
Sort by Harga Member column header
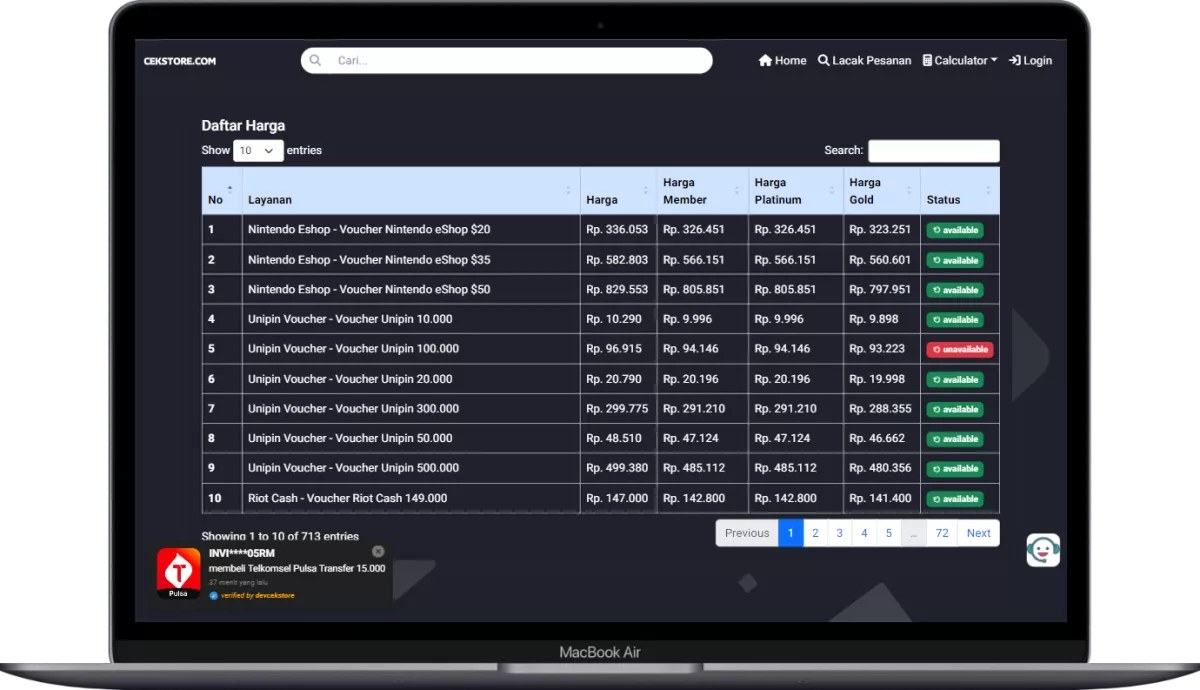coord(702,191)
